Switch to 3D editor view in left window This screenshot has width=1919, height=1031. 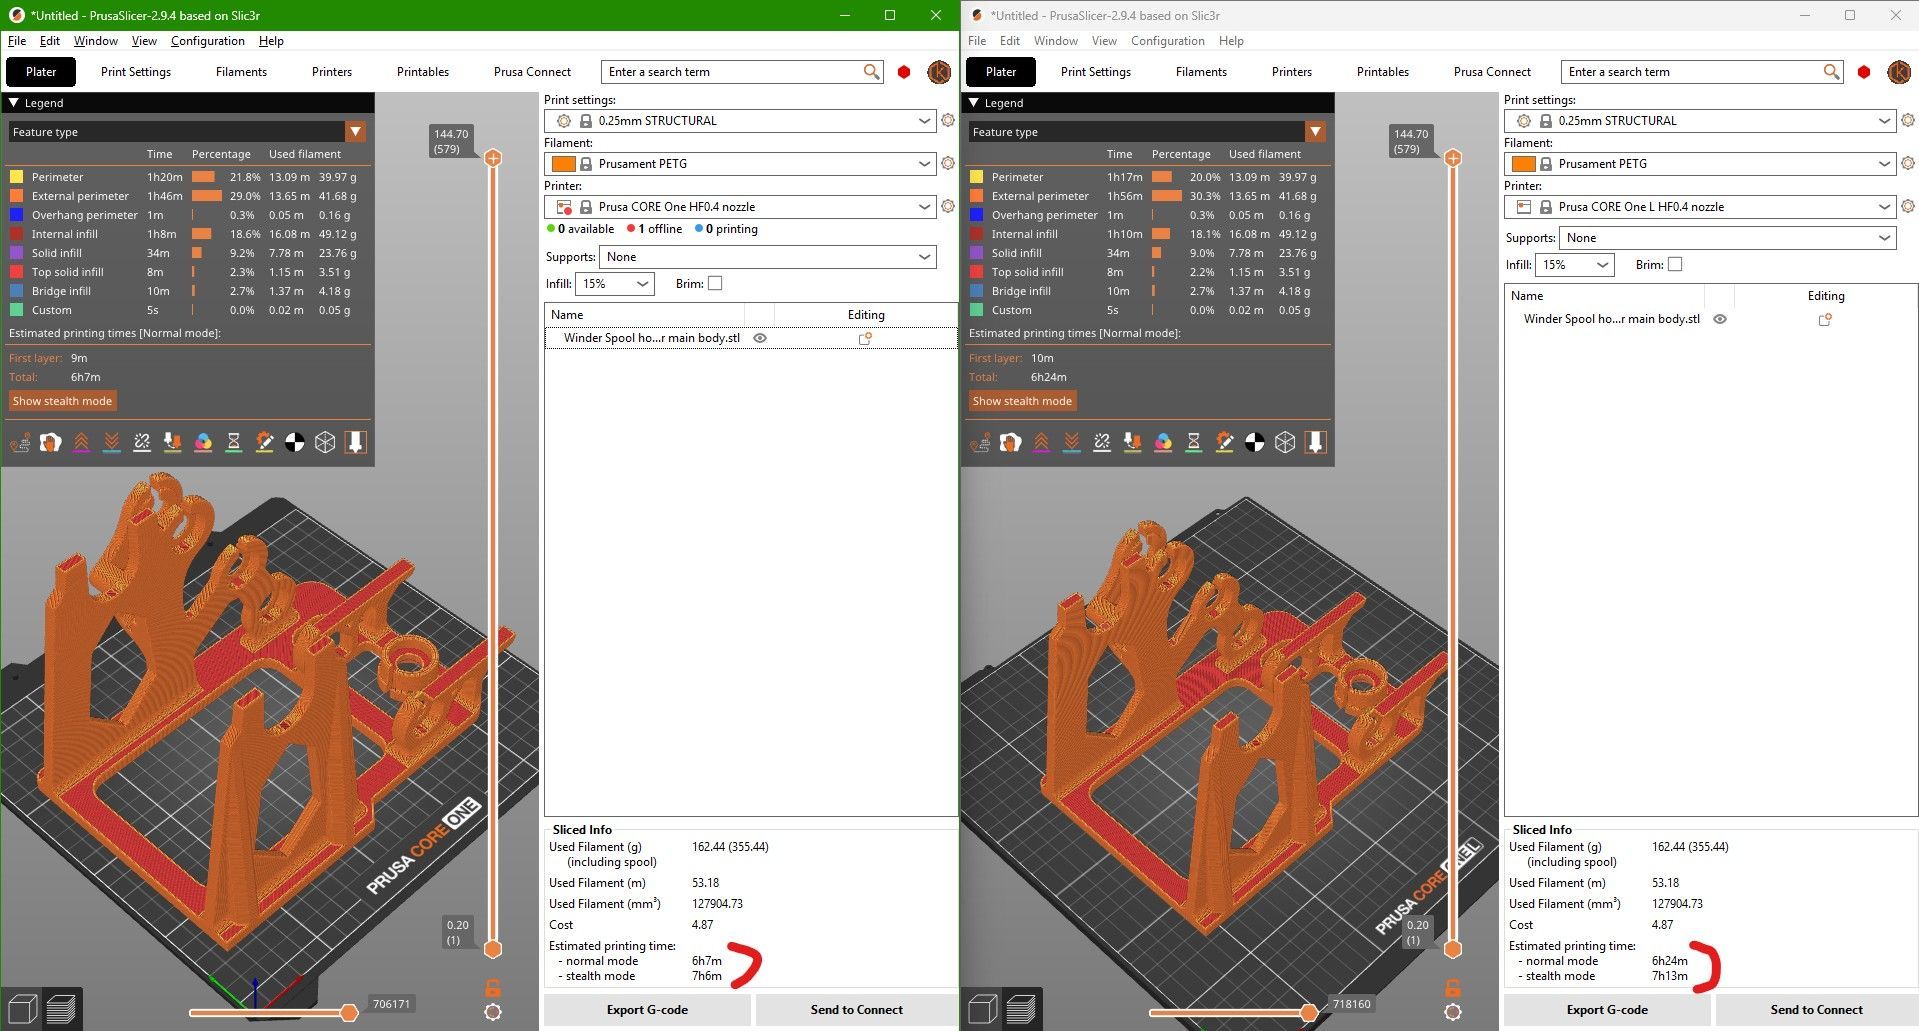[x=23, y=1009]
